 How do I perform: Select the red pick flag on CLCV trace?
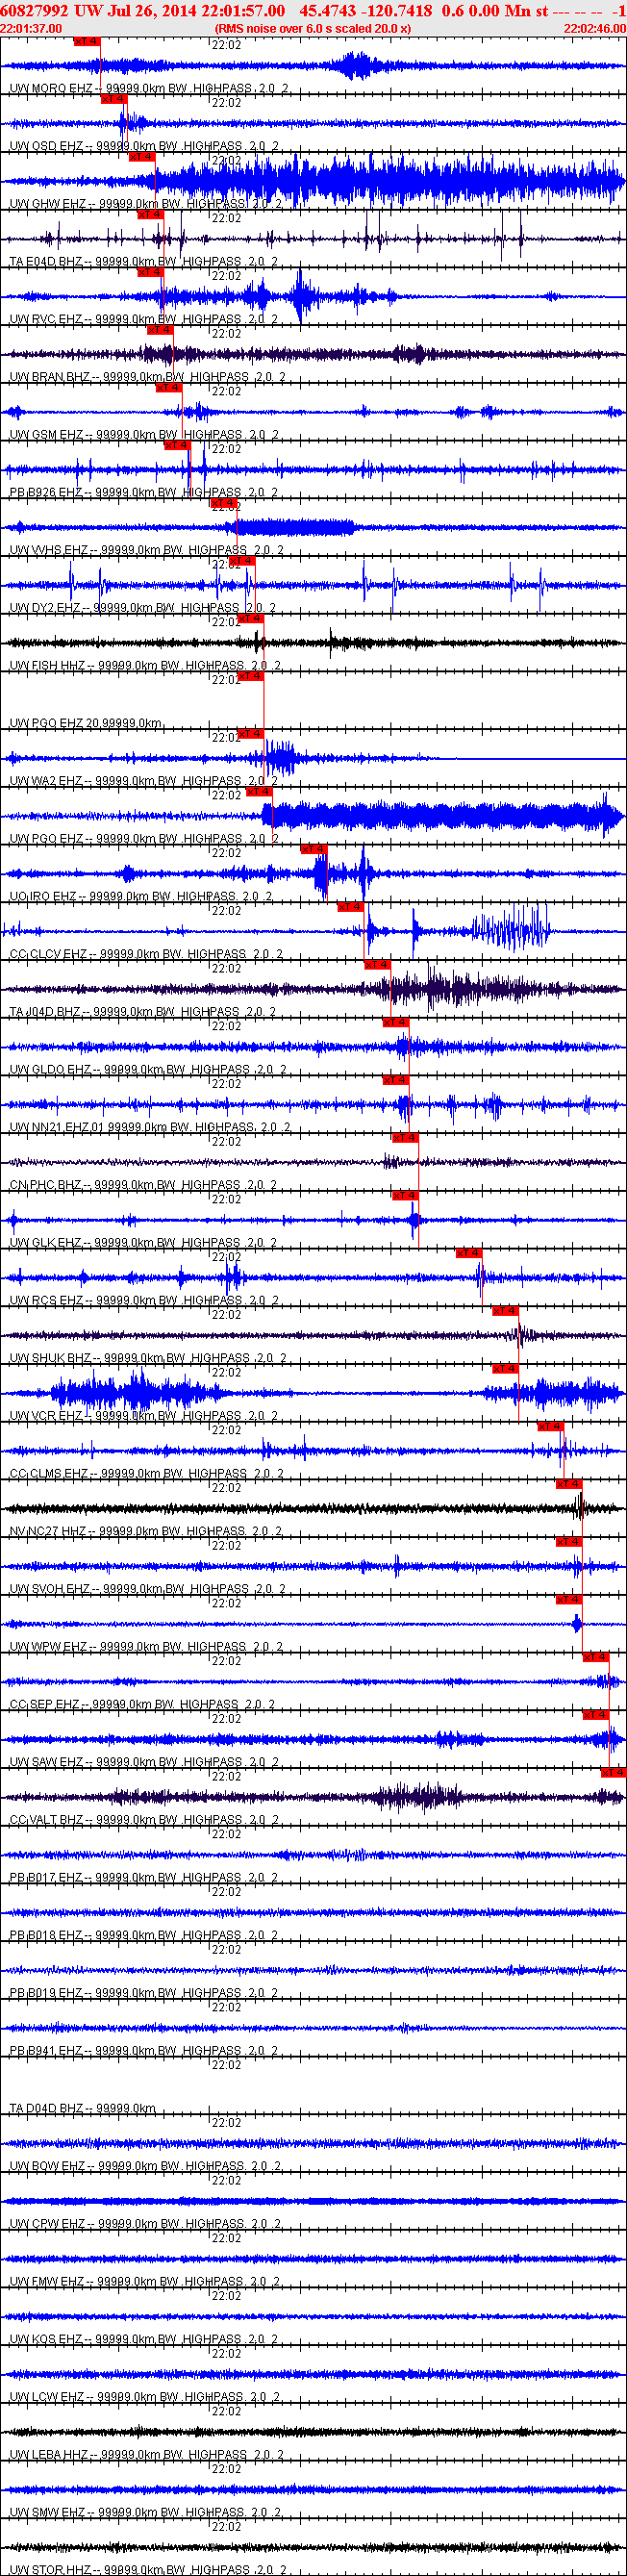(x=350, y=907)
